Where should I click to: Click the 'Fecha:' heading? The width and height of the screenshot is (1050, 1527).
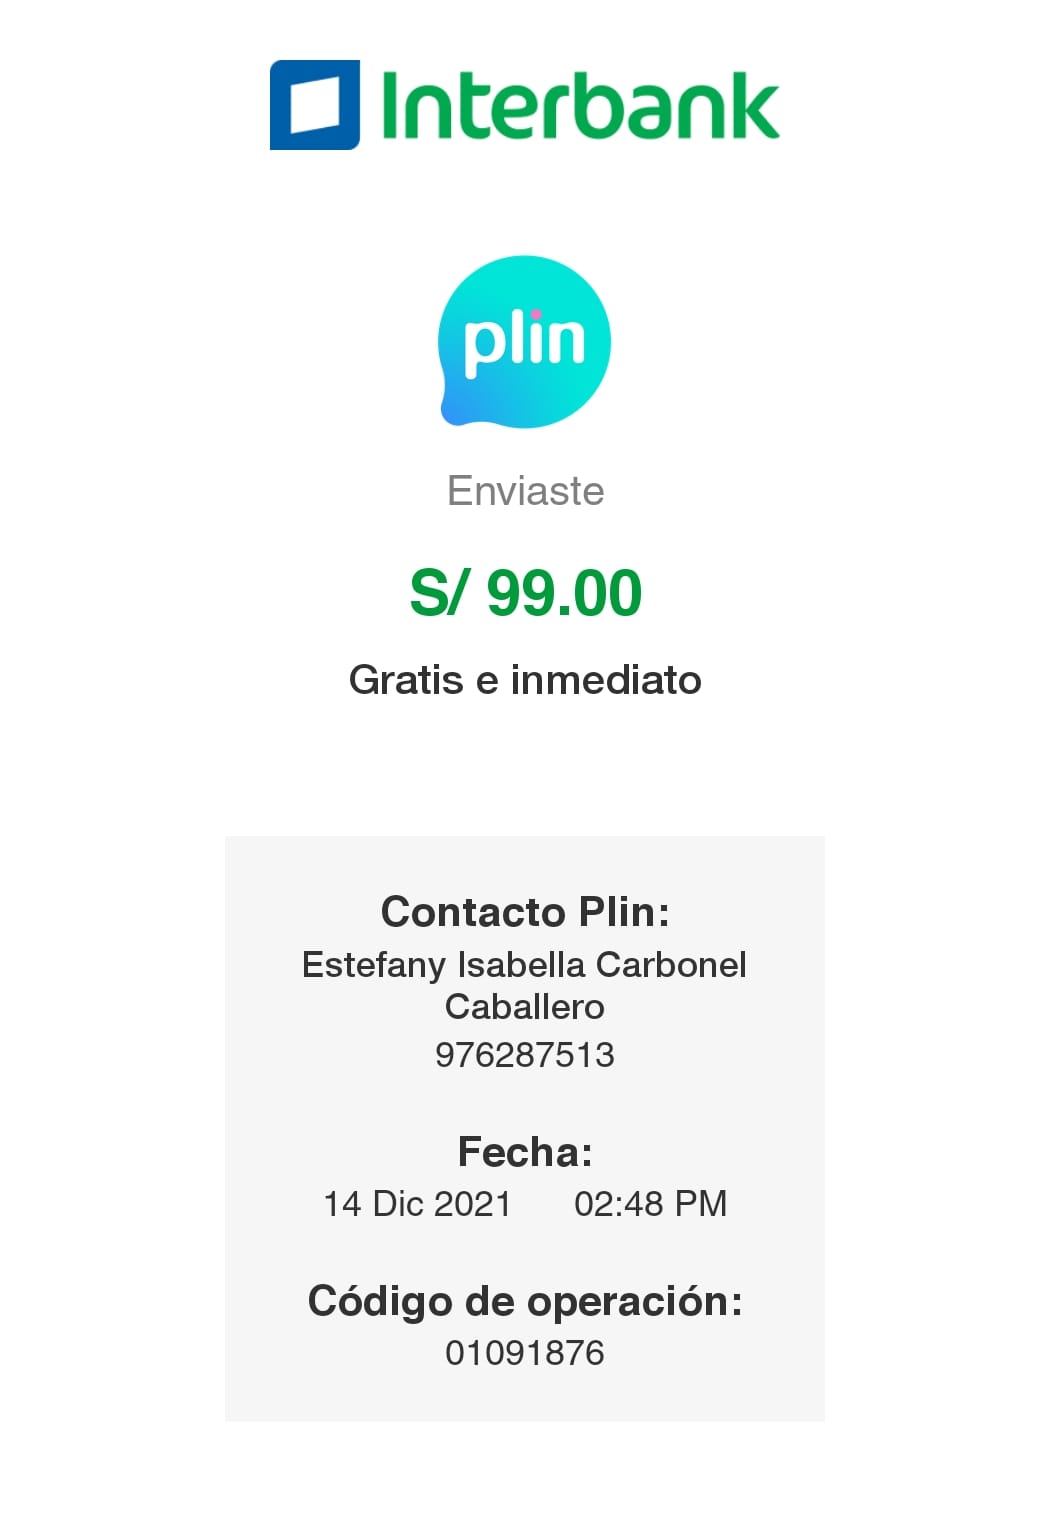pos(525,1152)
